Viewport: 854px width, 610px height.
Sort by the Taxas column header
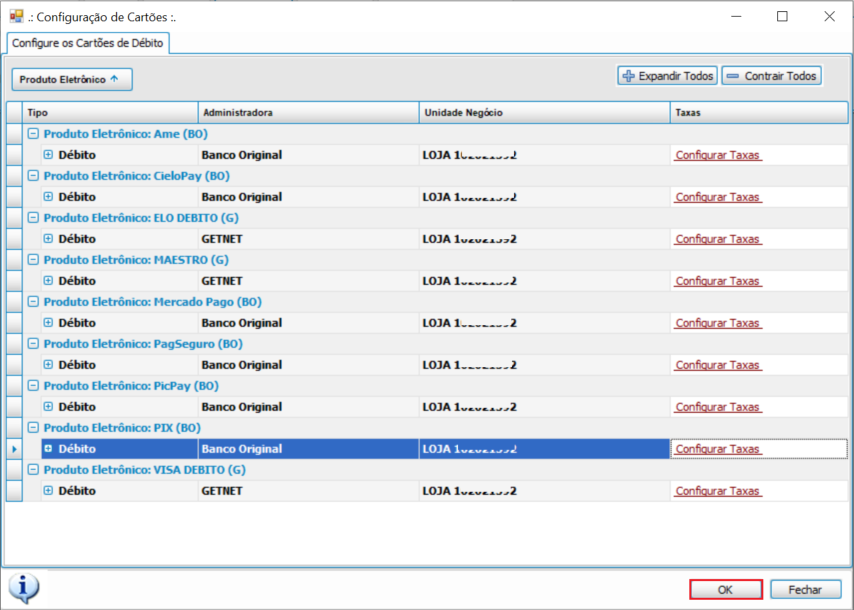click(759, 112)
